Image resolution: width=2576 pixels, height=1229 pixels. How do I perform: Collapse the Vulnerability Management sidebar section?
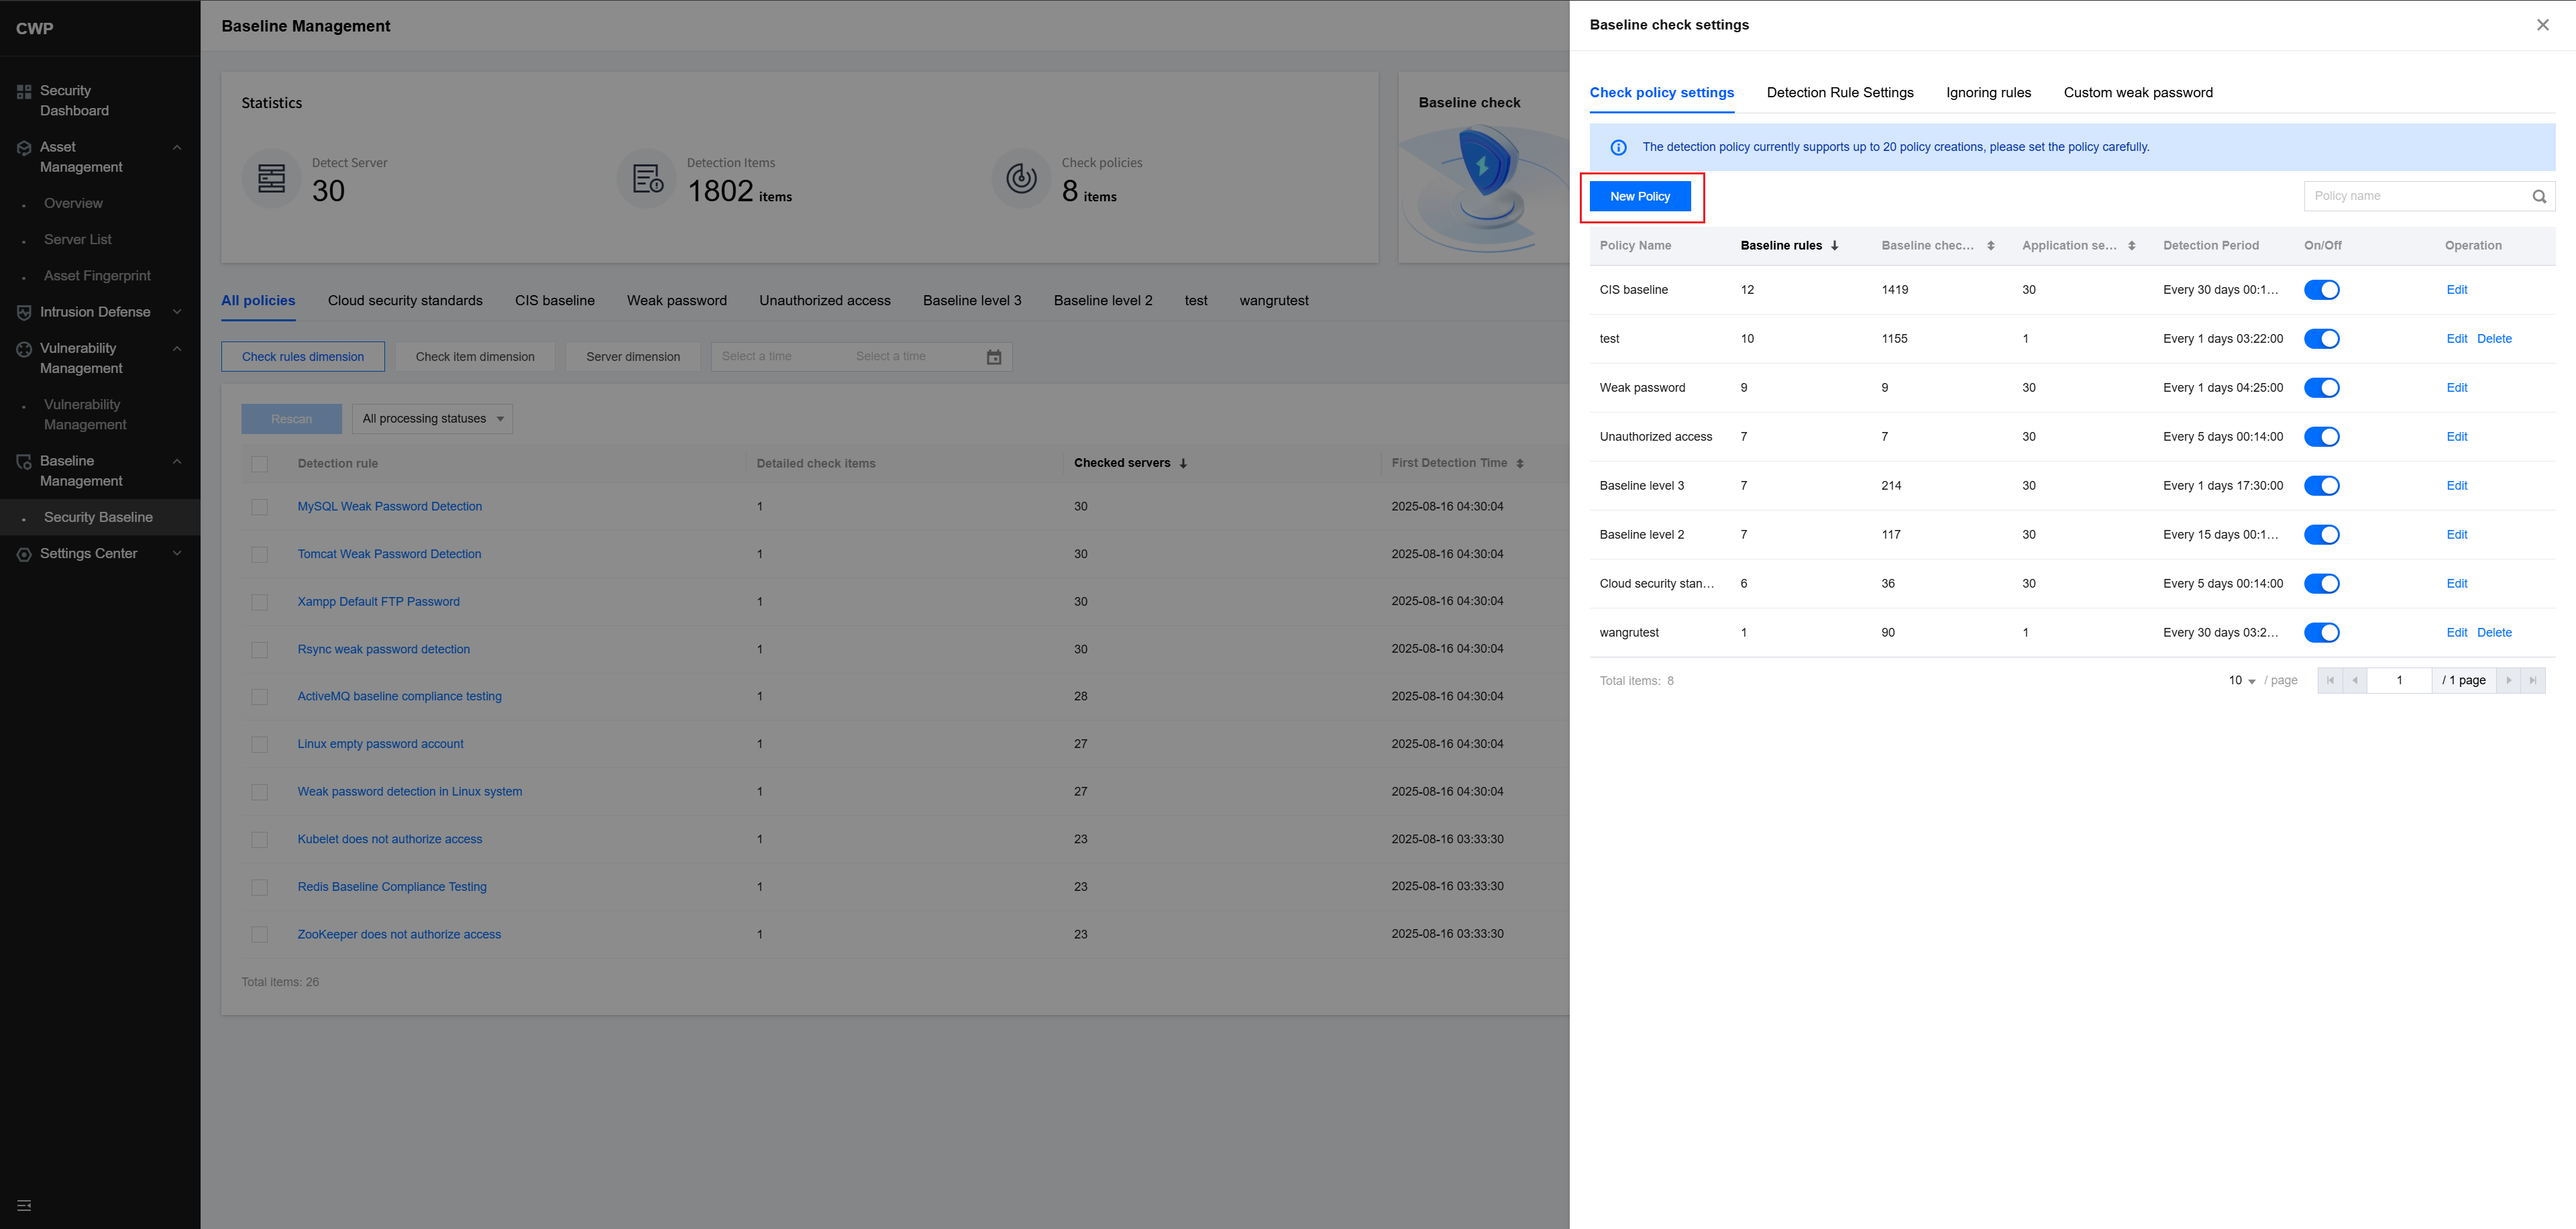177,349
